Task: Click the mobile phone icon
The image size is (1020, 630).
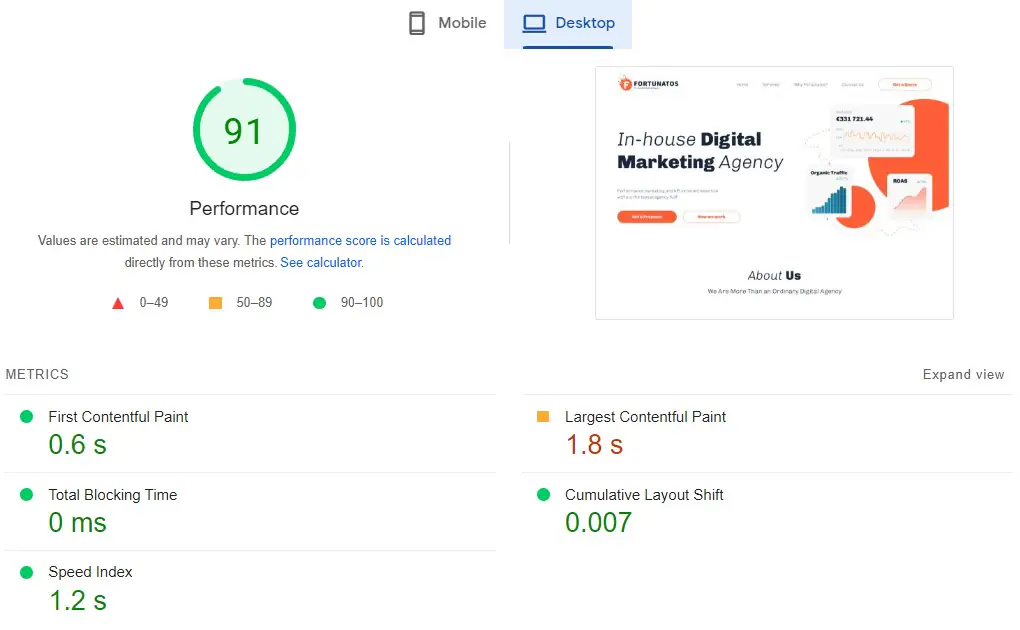Action: 417,23
